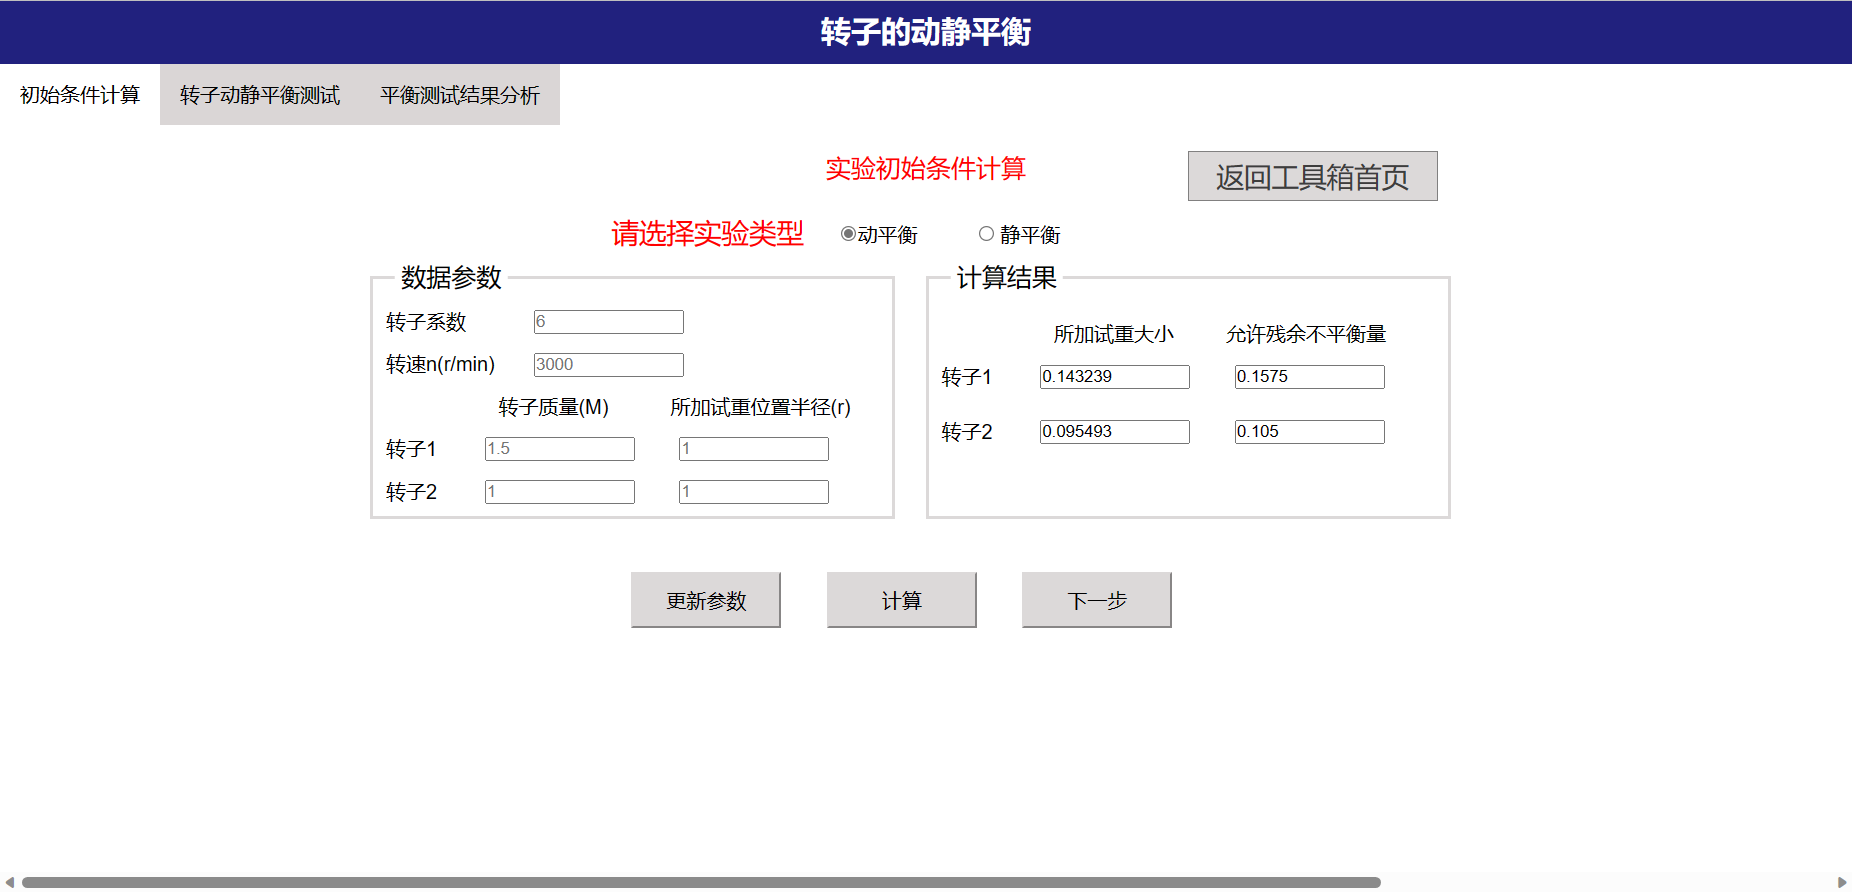Click 转子2 允许残余不平衡量 field
The width and height of the screenshot is (1852, 892).
point(1309,432)
